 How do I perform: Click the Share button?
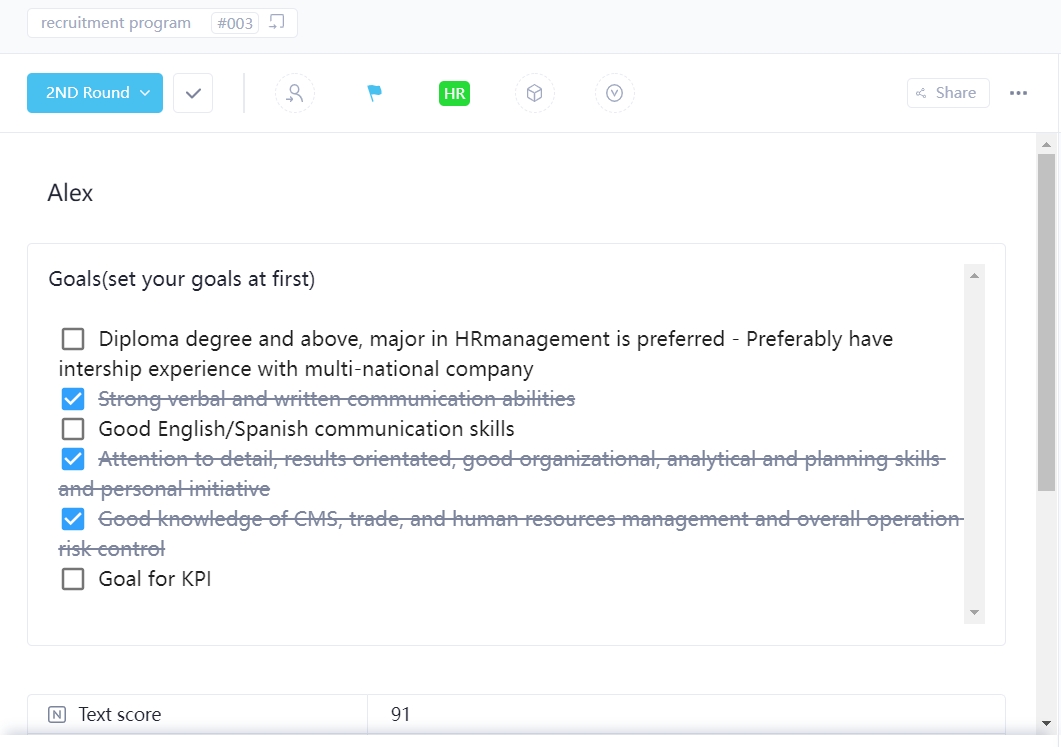tap(947, 92)
